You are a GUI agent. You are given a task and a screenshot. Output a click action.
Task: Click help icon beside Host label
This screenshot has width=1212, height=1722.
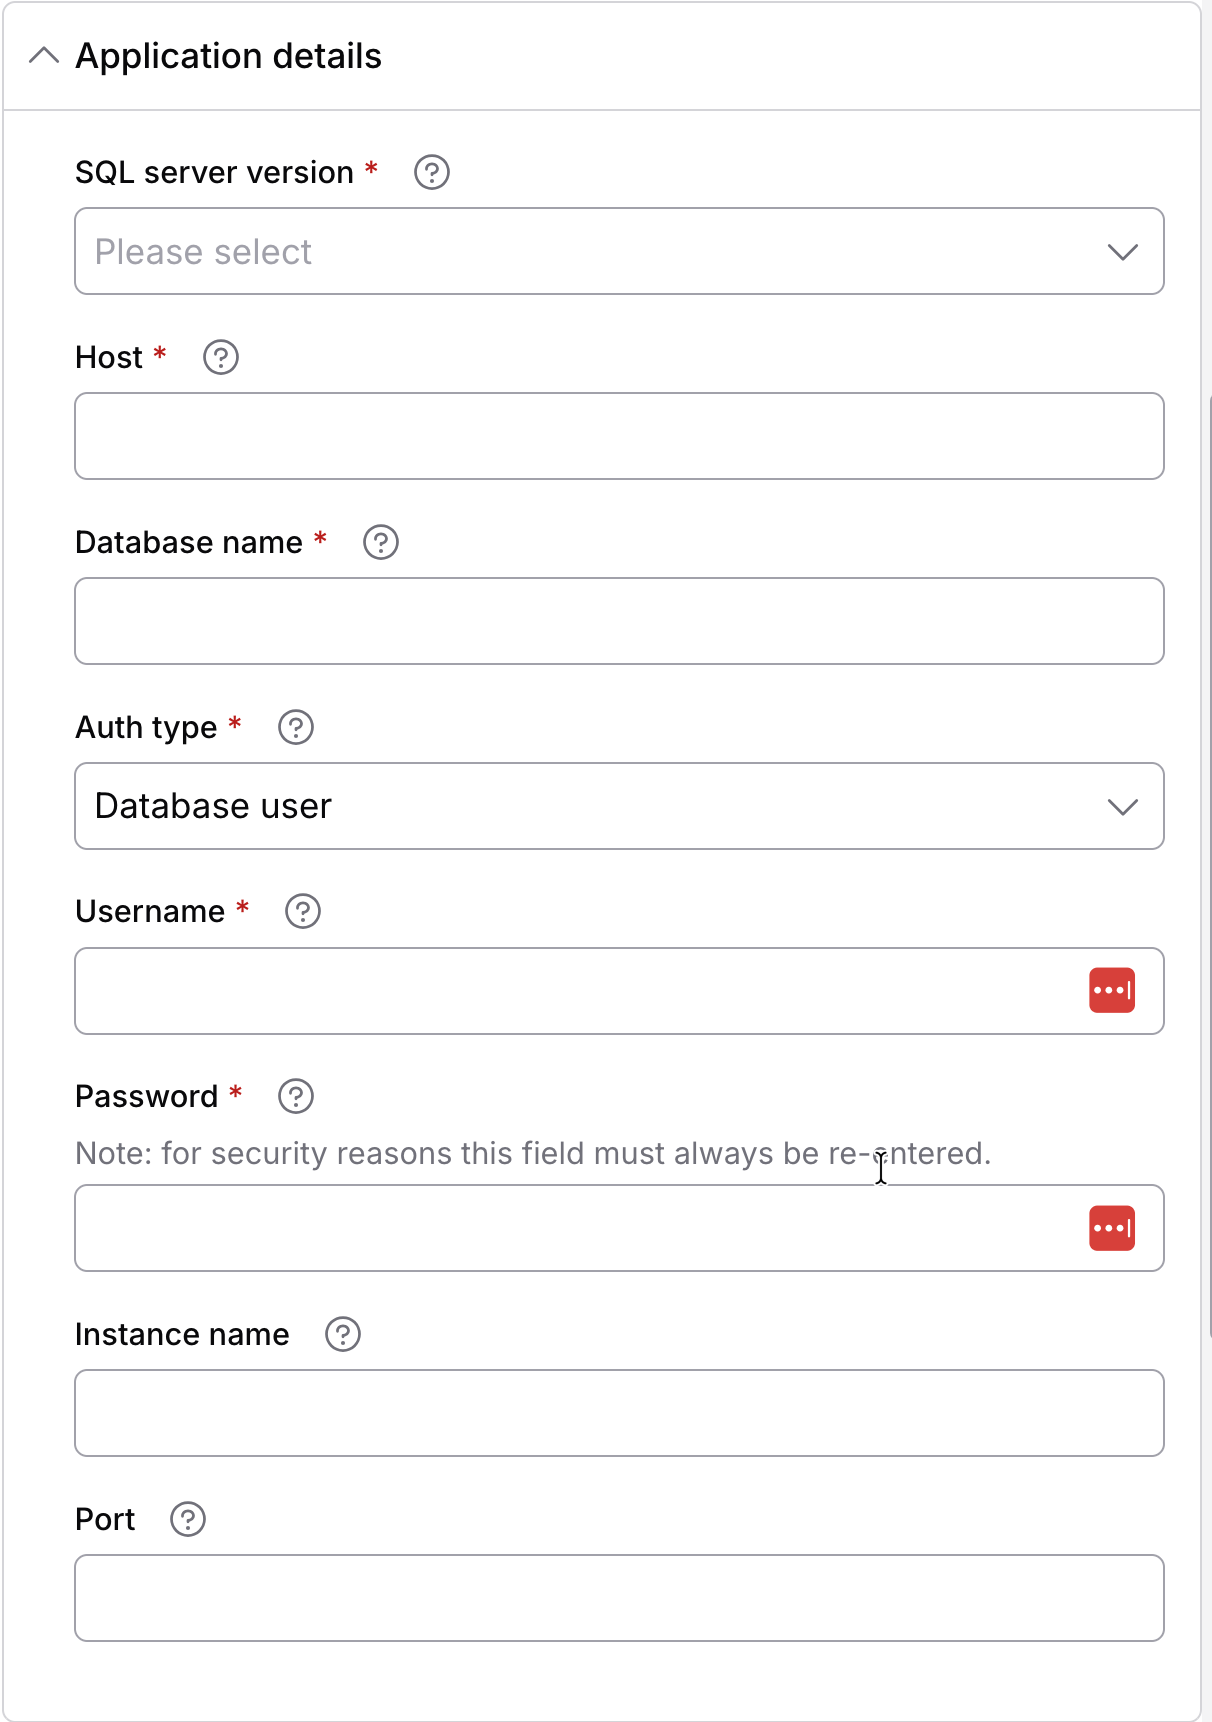[220, 357]
